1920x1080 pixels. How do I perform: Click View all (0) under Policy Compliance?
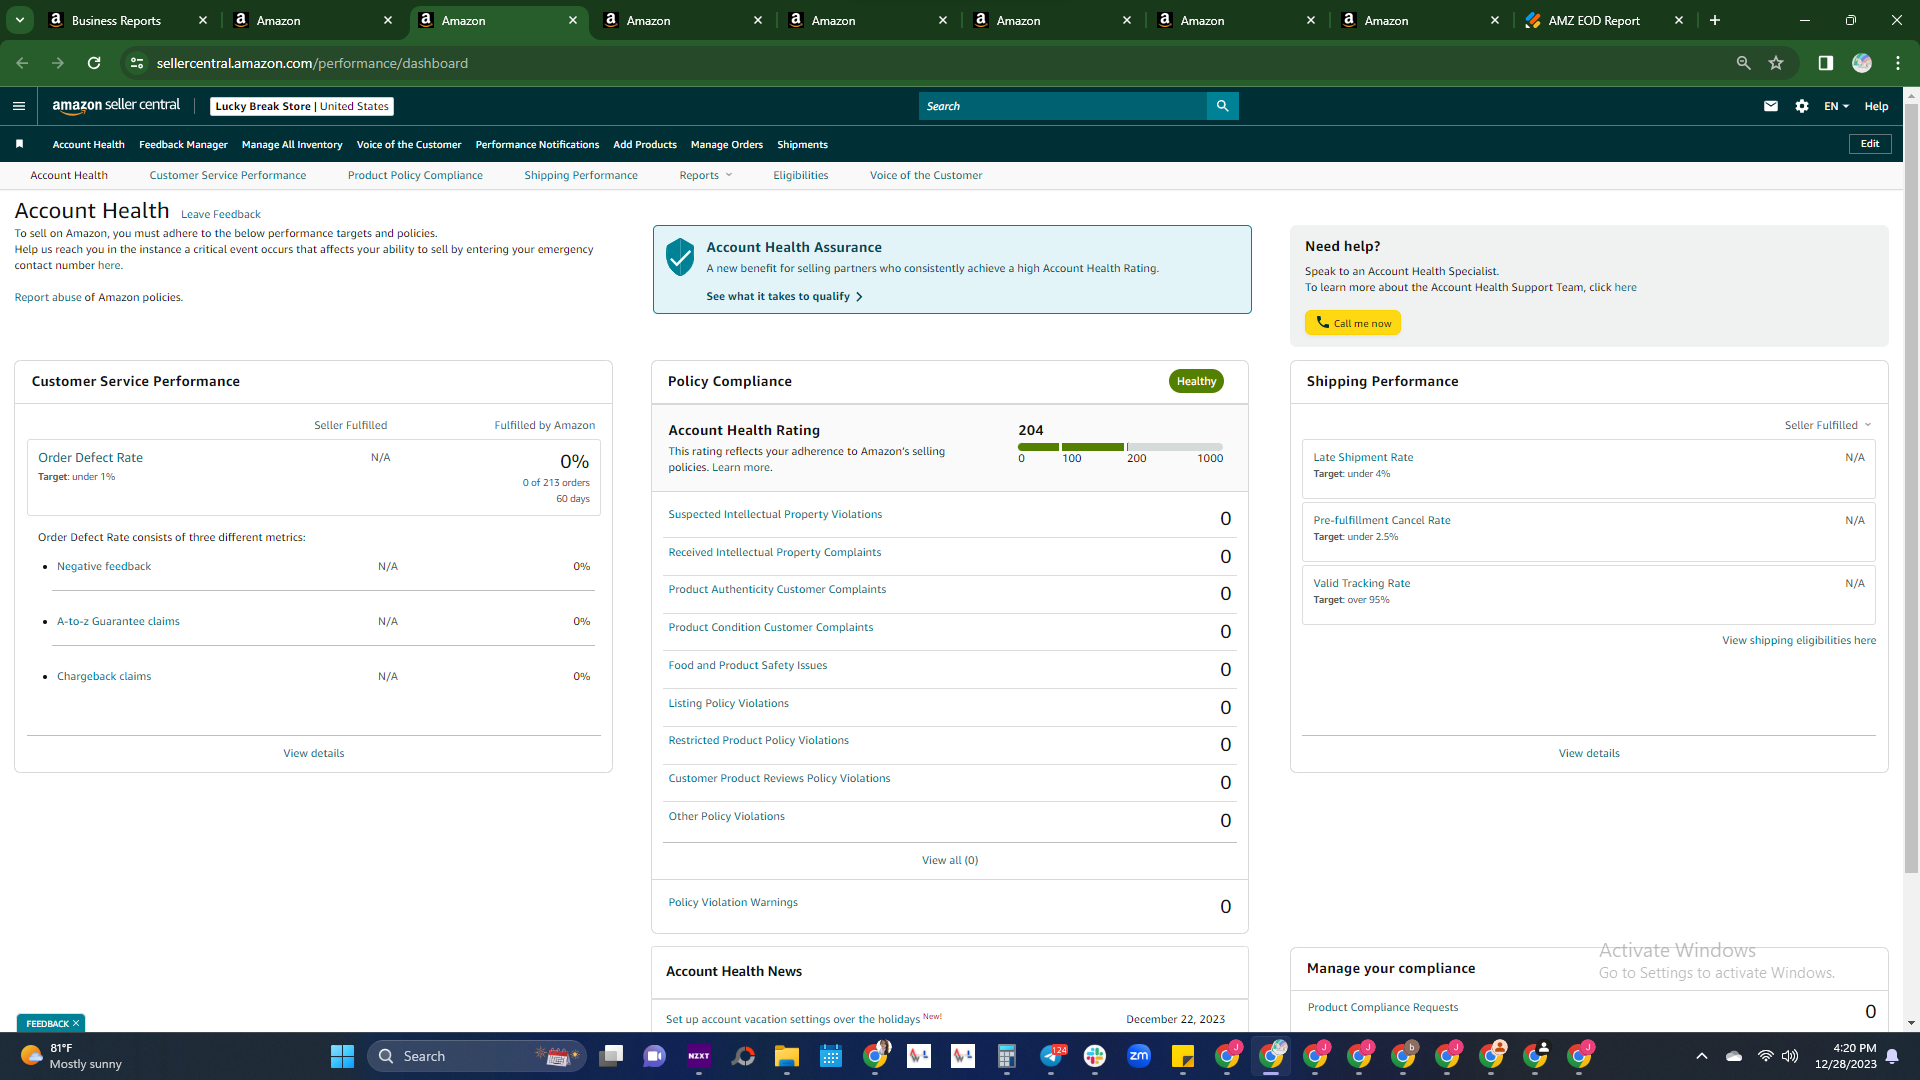[949, 860]
